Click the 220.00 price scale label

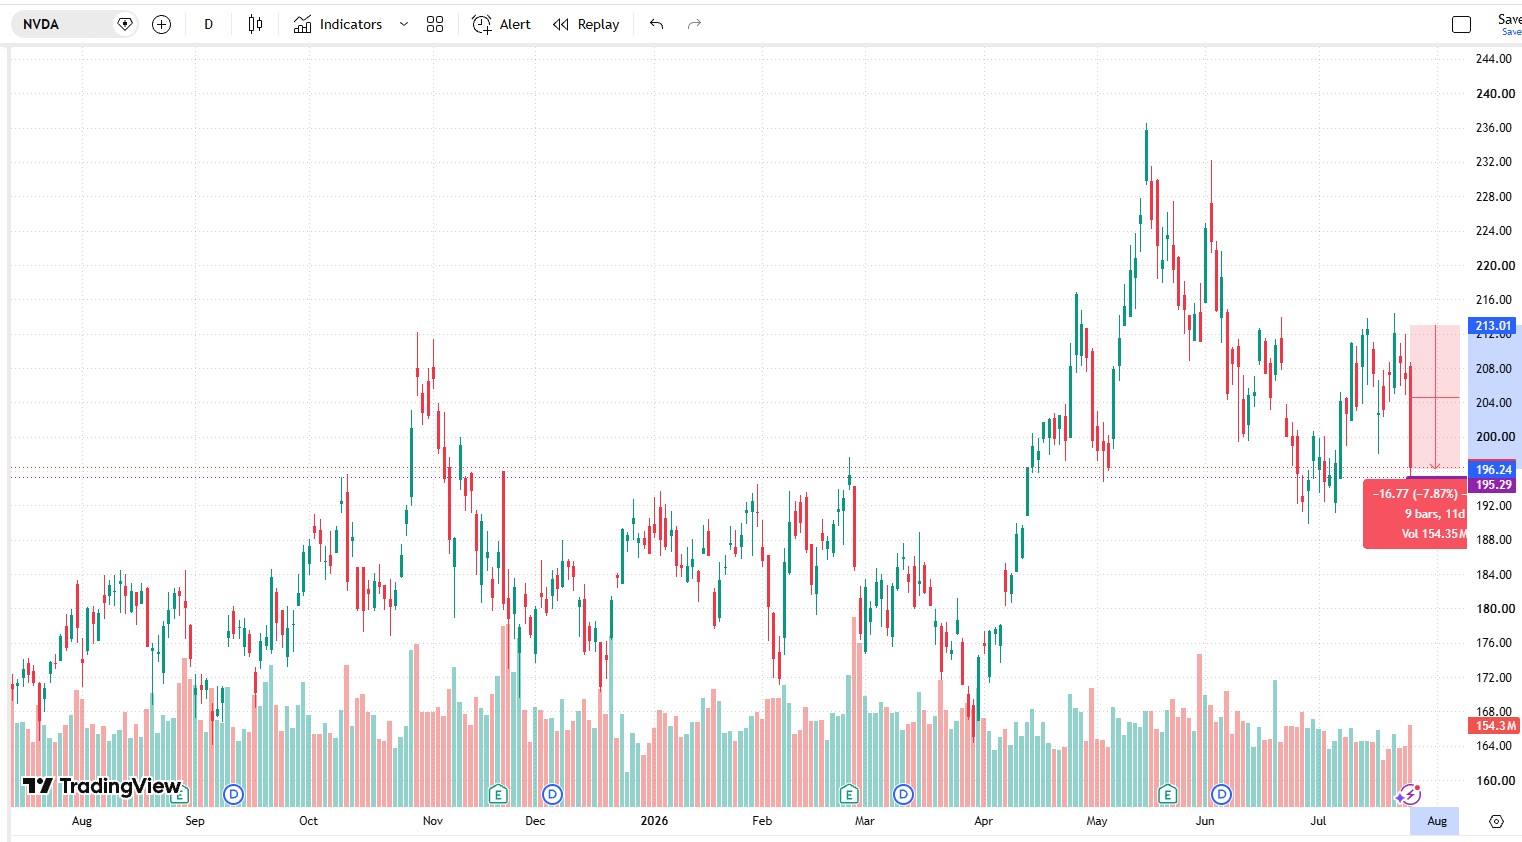tap(1494, 266)
